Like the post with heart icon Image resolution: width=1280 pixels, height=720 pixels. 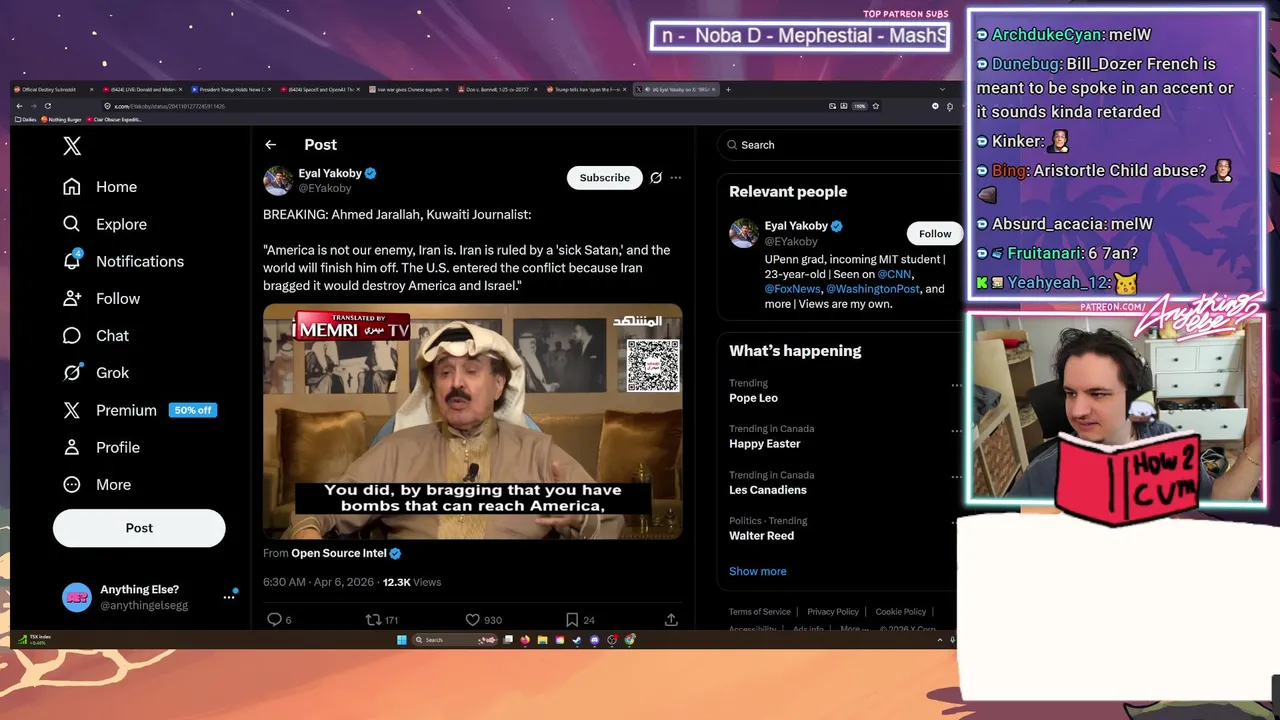click(472, 620)
